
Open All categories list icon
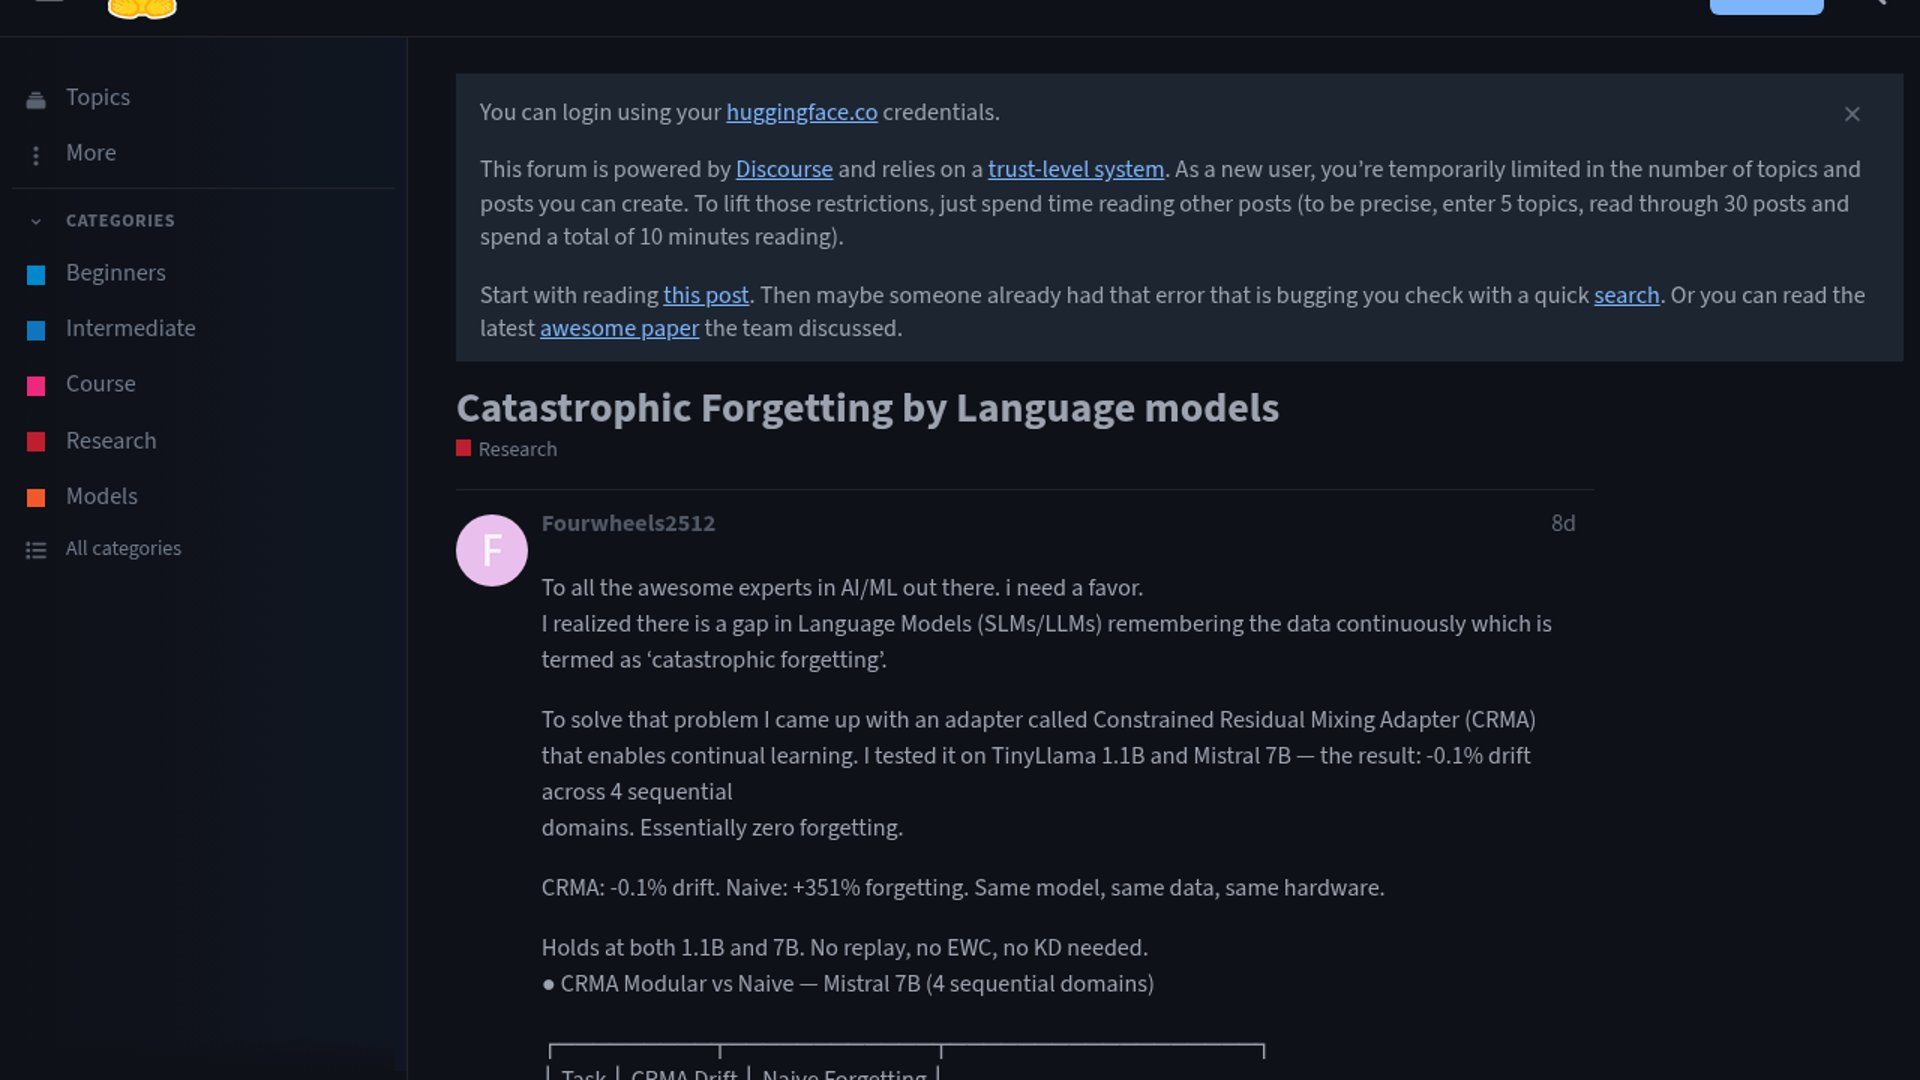(36, 550)
